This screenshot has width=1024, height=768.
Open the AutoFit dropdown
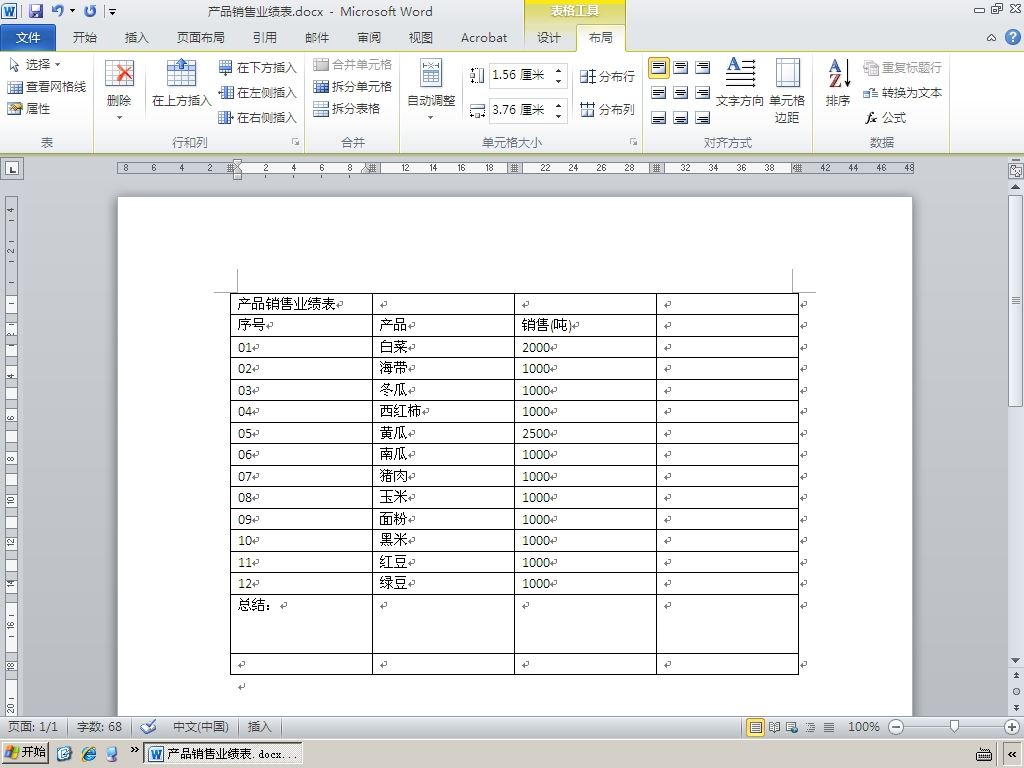coord(431,90)
